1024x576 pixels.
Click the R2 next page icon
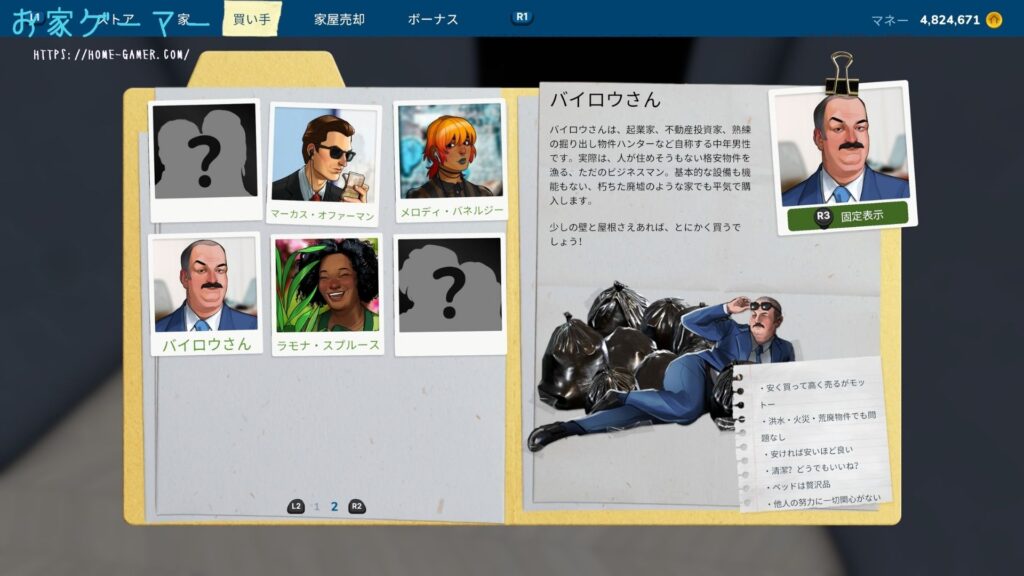[357, 506]
